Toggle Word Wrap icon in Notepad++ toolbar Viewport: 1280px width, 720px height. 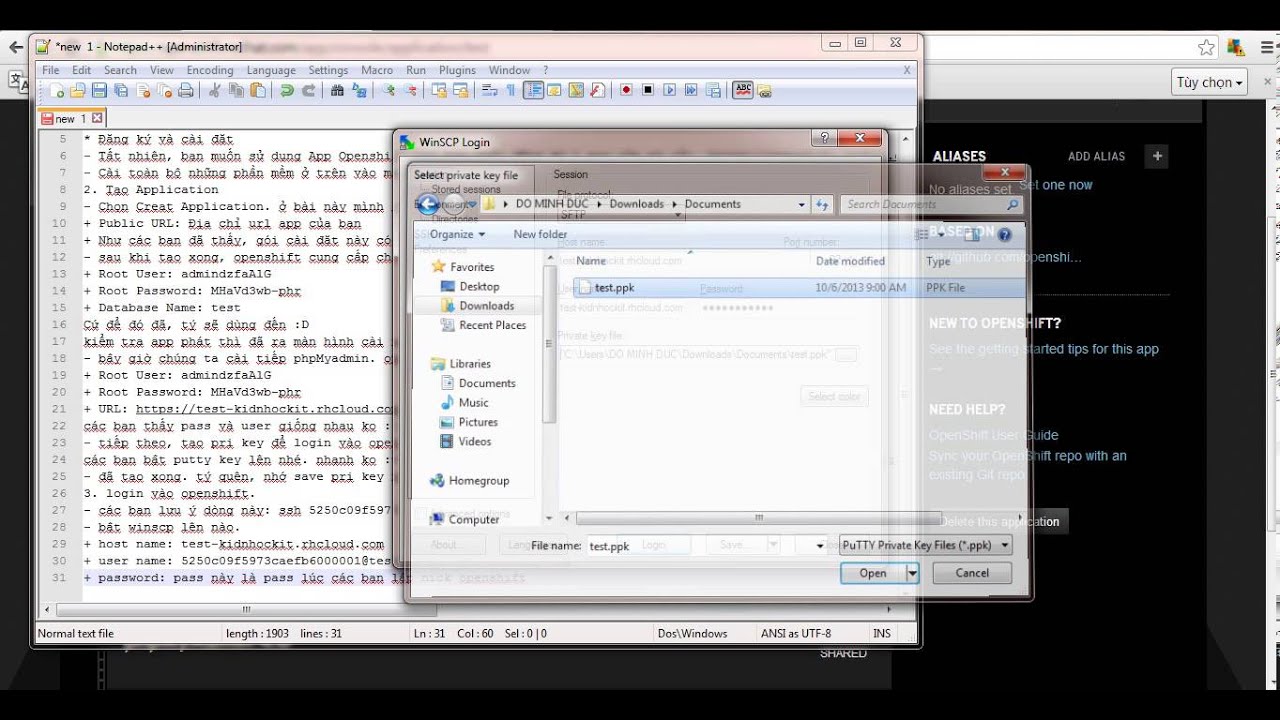tap(489, 90)
